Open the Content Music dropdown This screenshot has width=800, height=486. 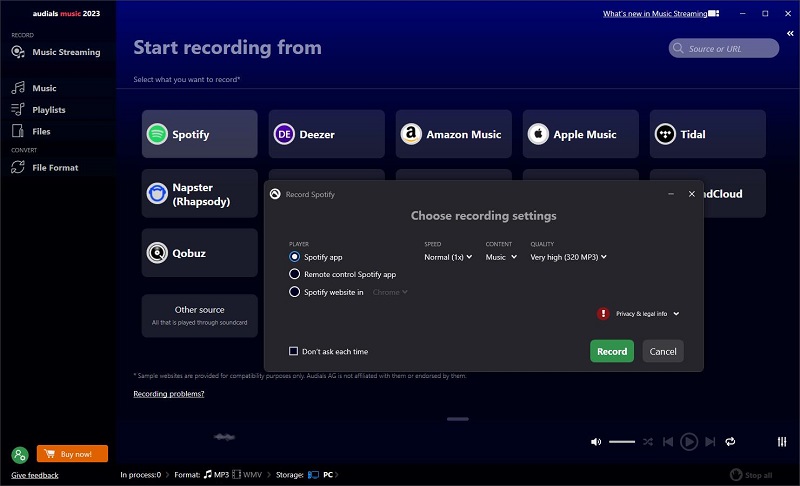tap(501, 257)
